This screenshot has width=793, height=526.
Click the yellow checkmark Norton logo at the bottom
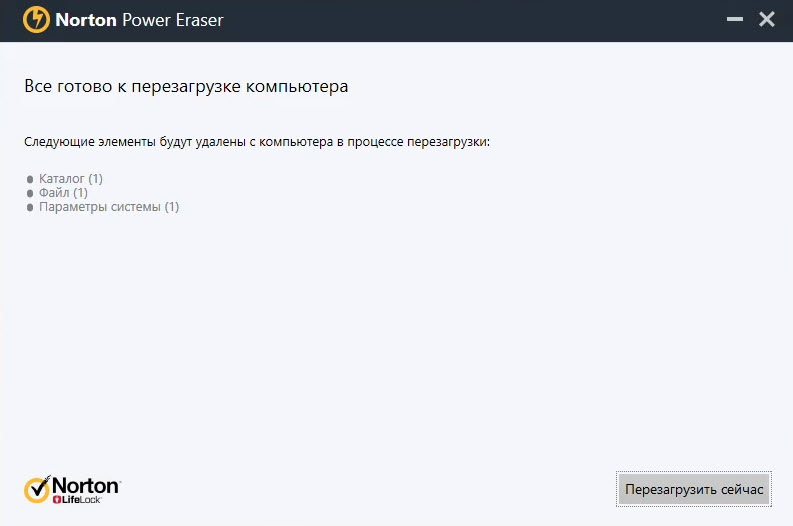[38, 489]
